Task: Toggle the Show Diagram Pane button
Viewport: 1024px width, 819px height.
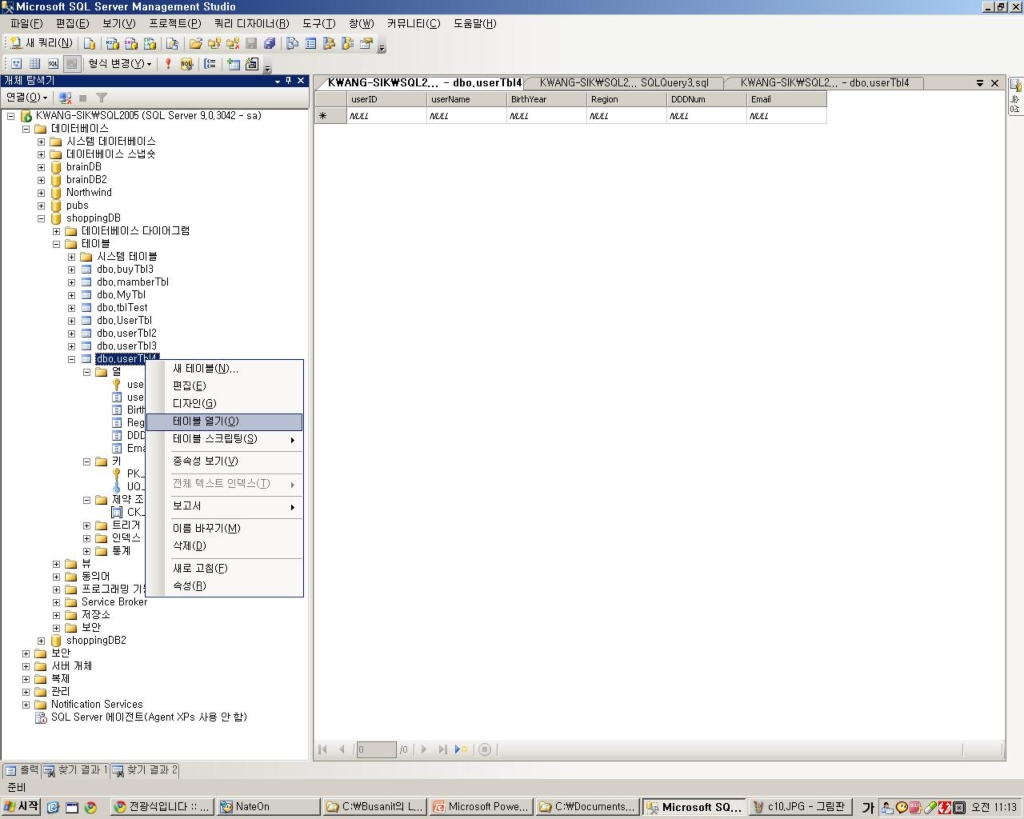Action: tap(16, 63)
